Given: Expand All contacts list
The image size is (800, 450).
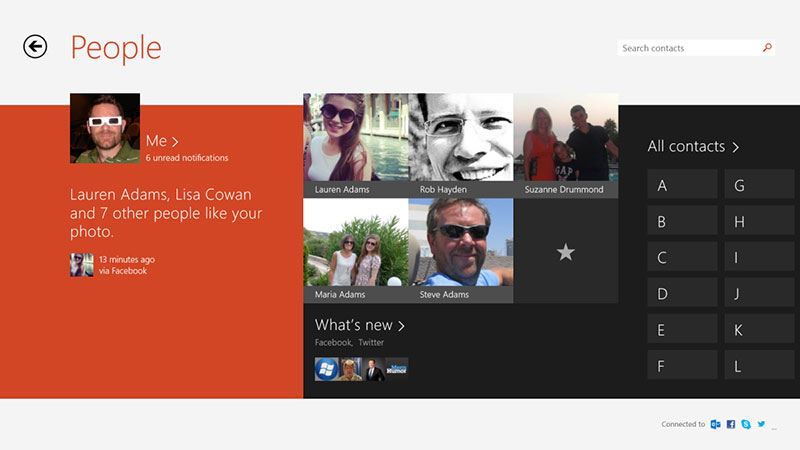Looking at the screenshot, I should [693, 146].
